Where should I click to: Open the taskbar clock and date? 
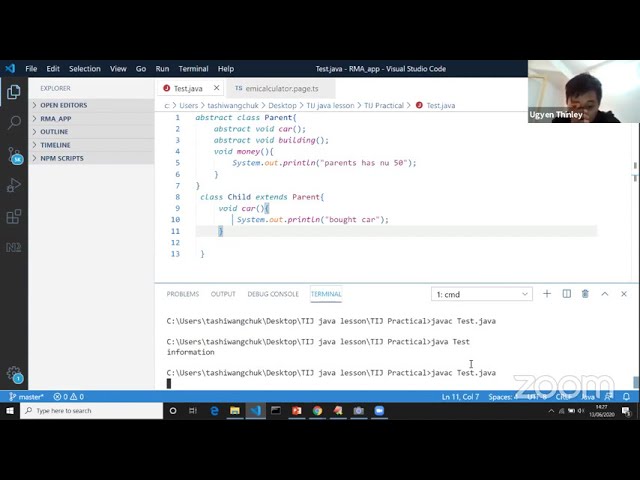(602, 411)
